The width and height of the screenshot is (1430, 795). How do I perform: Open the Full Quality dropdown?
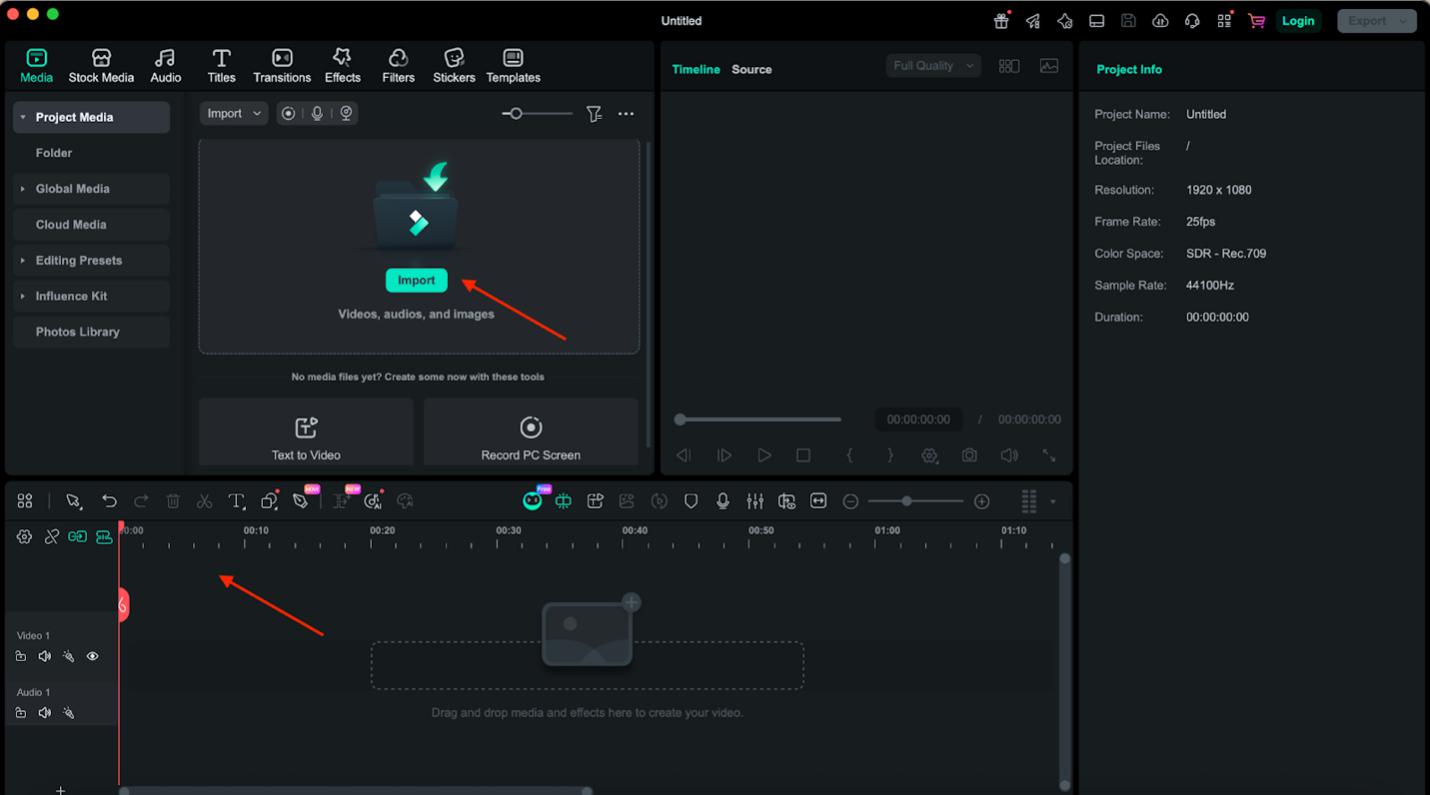click(932, 66)
